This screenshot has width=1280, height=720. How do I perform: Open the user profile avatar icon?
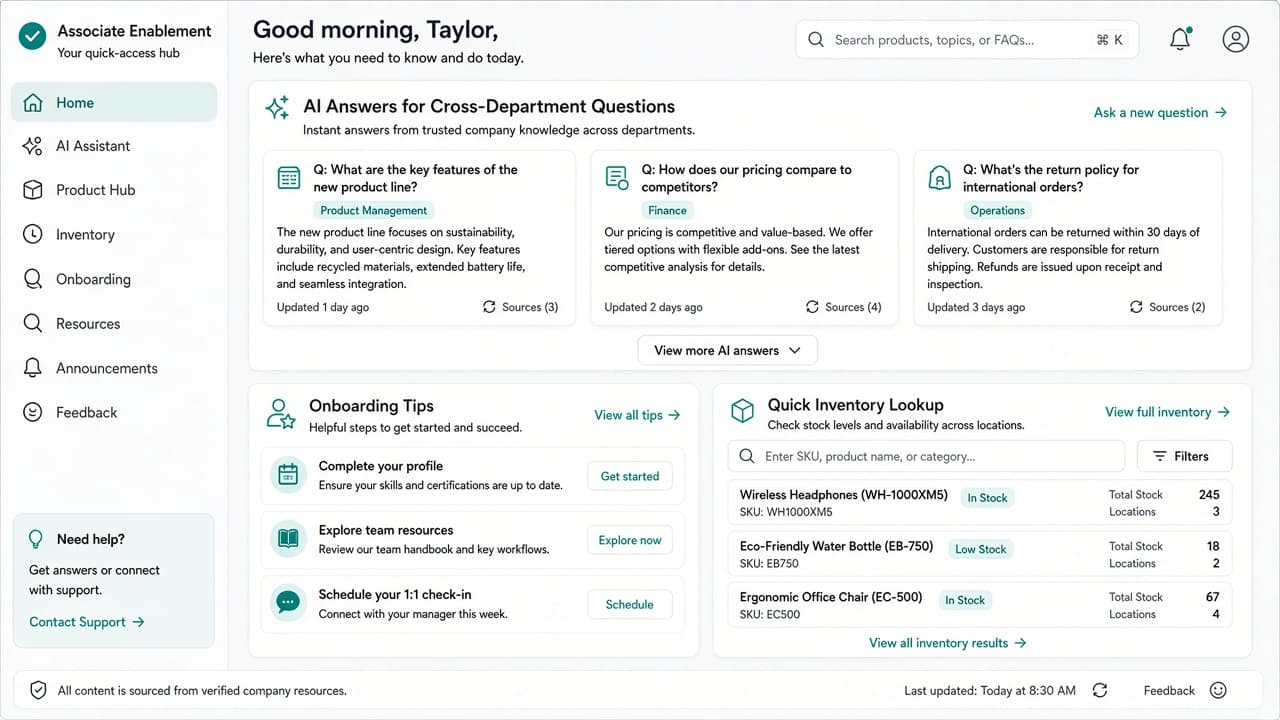1236,39
